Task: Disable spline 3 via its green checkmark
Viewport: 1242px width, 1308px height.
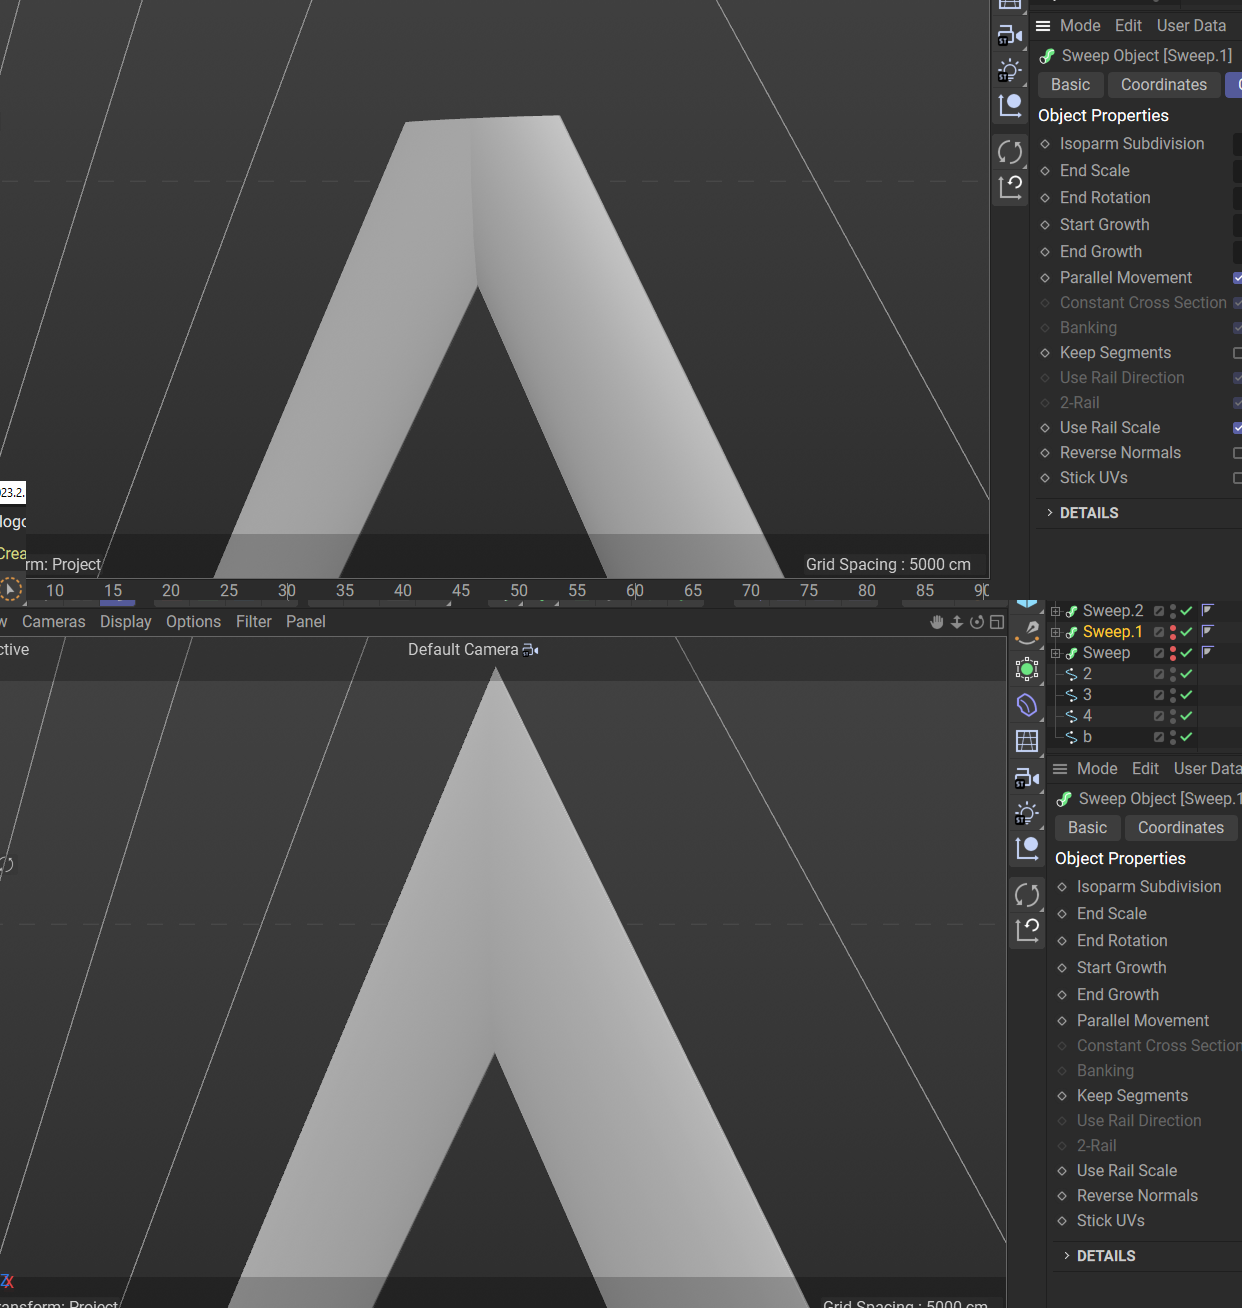Action: pos(1186,695)
